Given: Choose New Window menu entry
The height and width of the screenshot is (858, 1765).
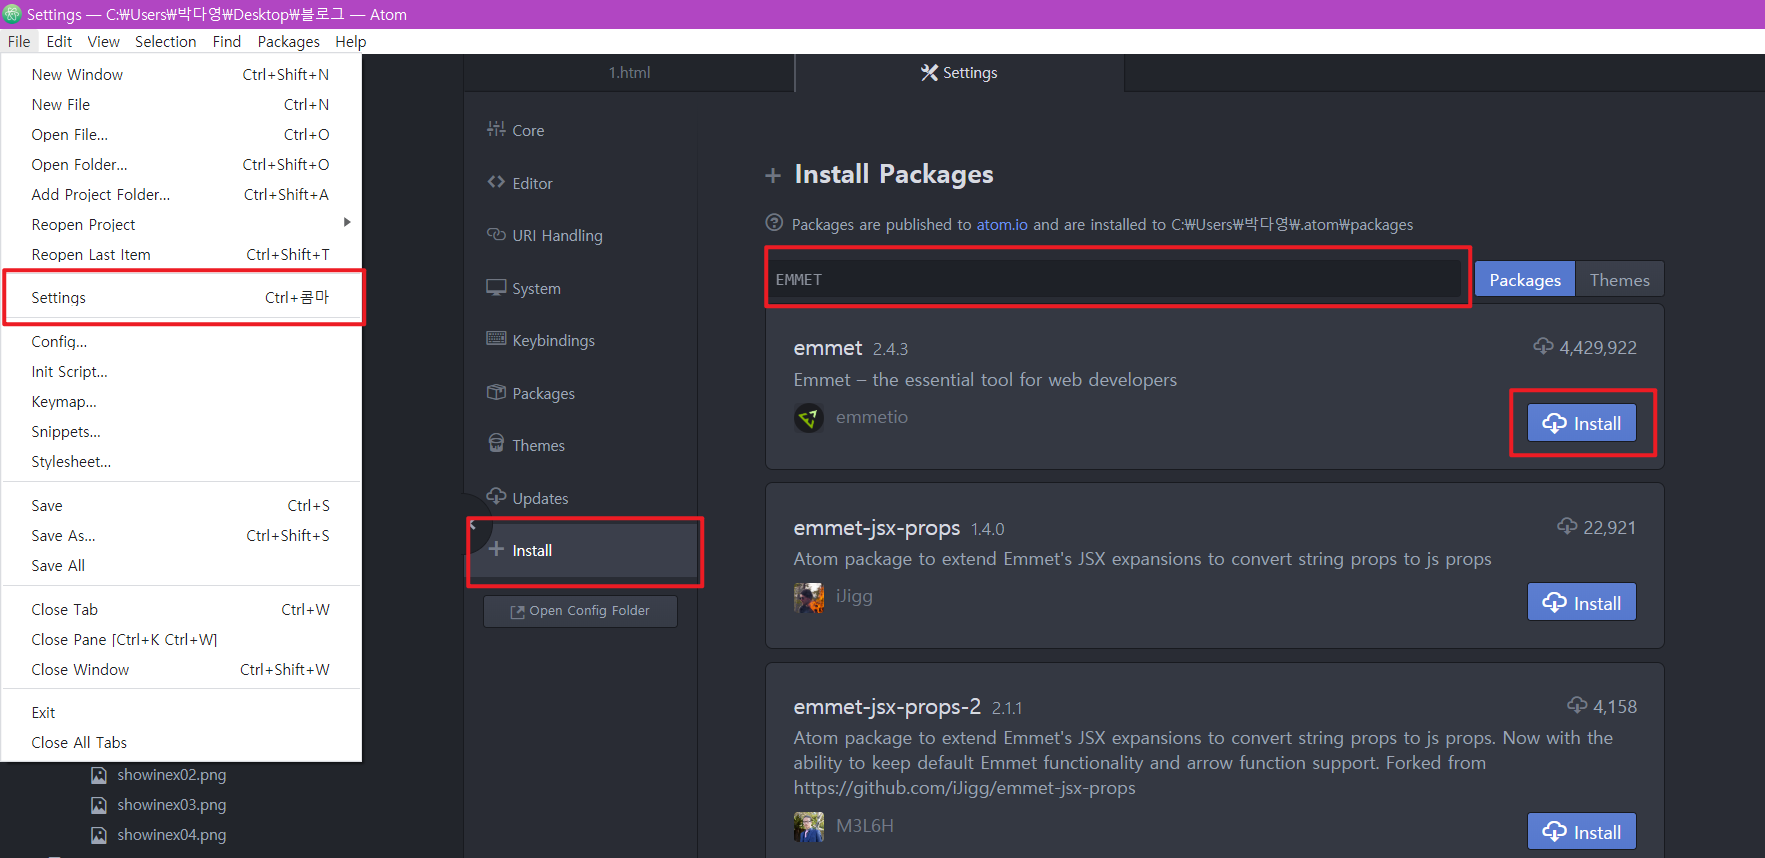Looking at the screenshot, I should click(x=181, y=74).
